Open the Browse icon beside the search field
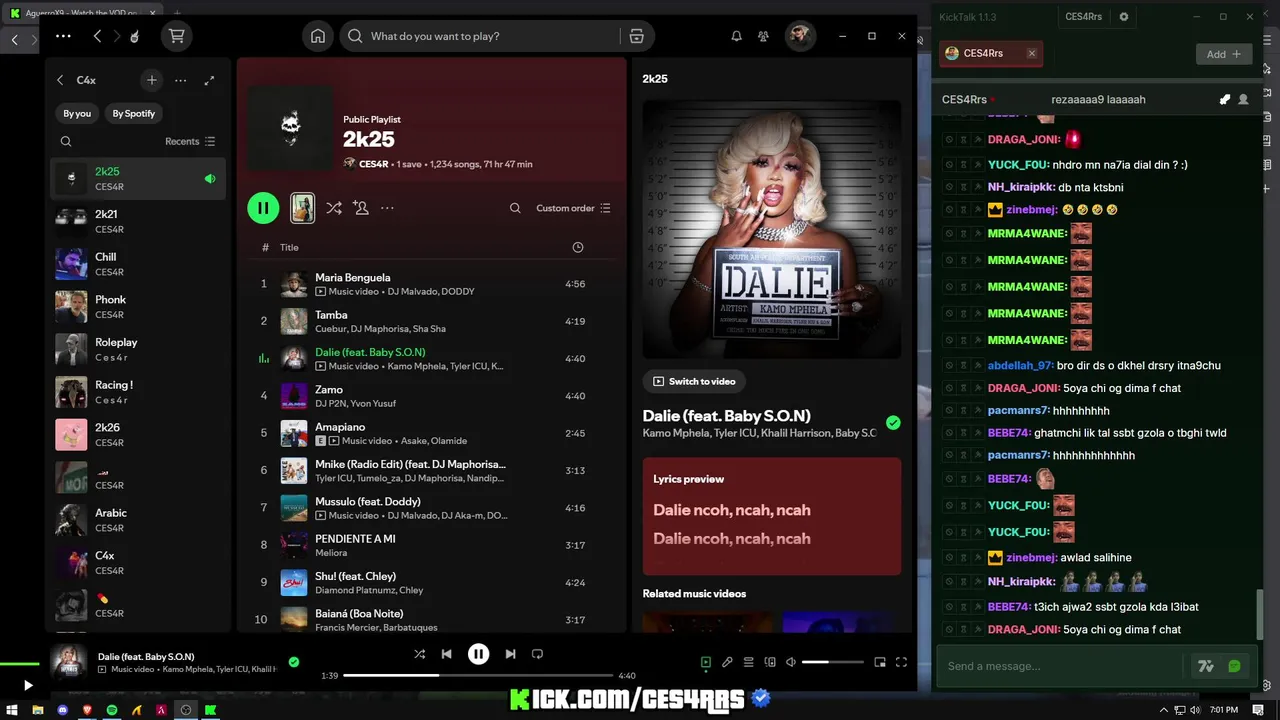 pyautogui.click(x=636, y=36)
